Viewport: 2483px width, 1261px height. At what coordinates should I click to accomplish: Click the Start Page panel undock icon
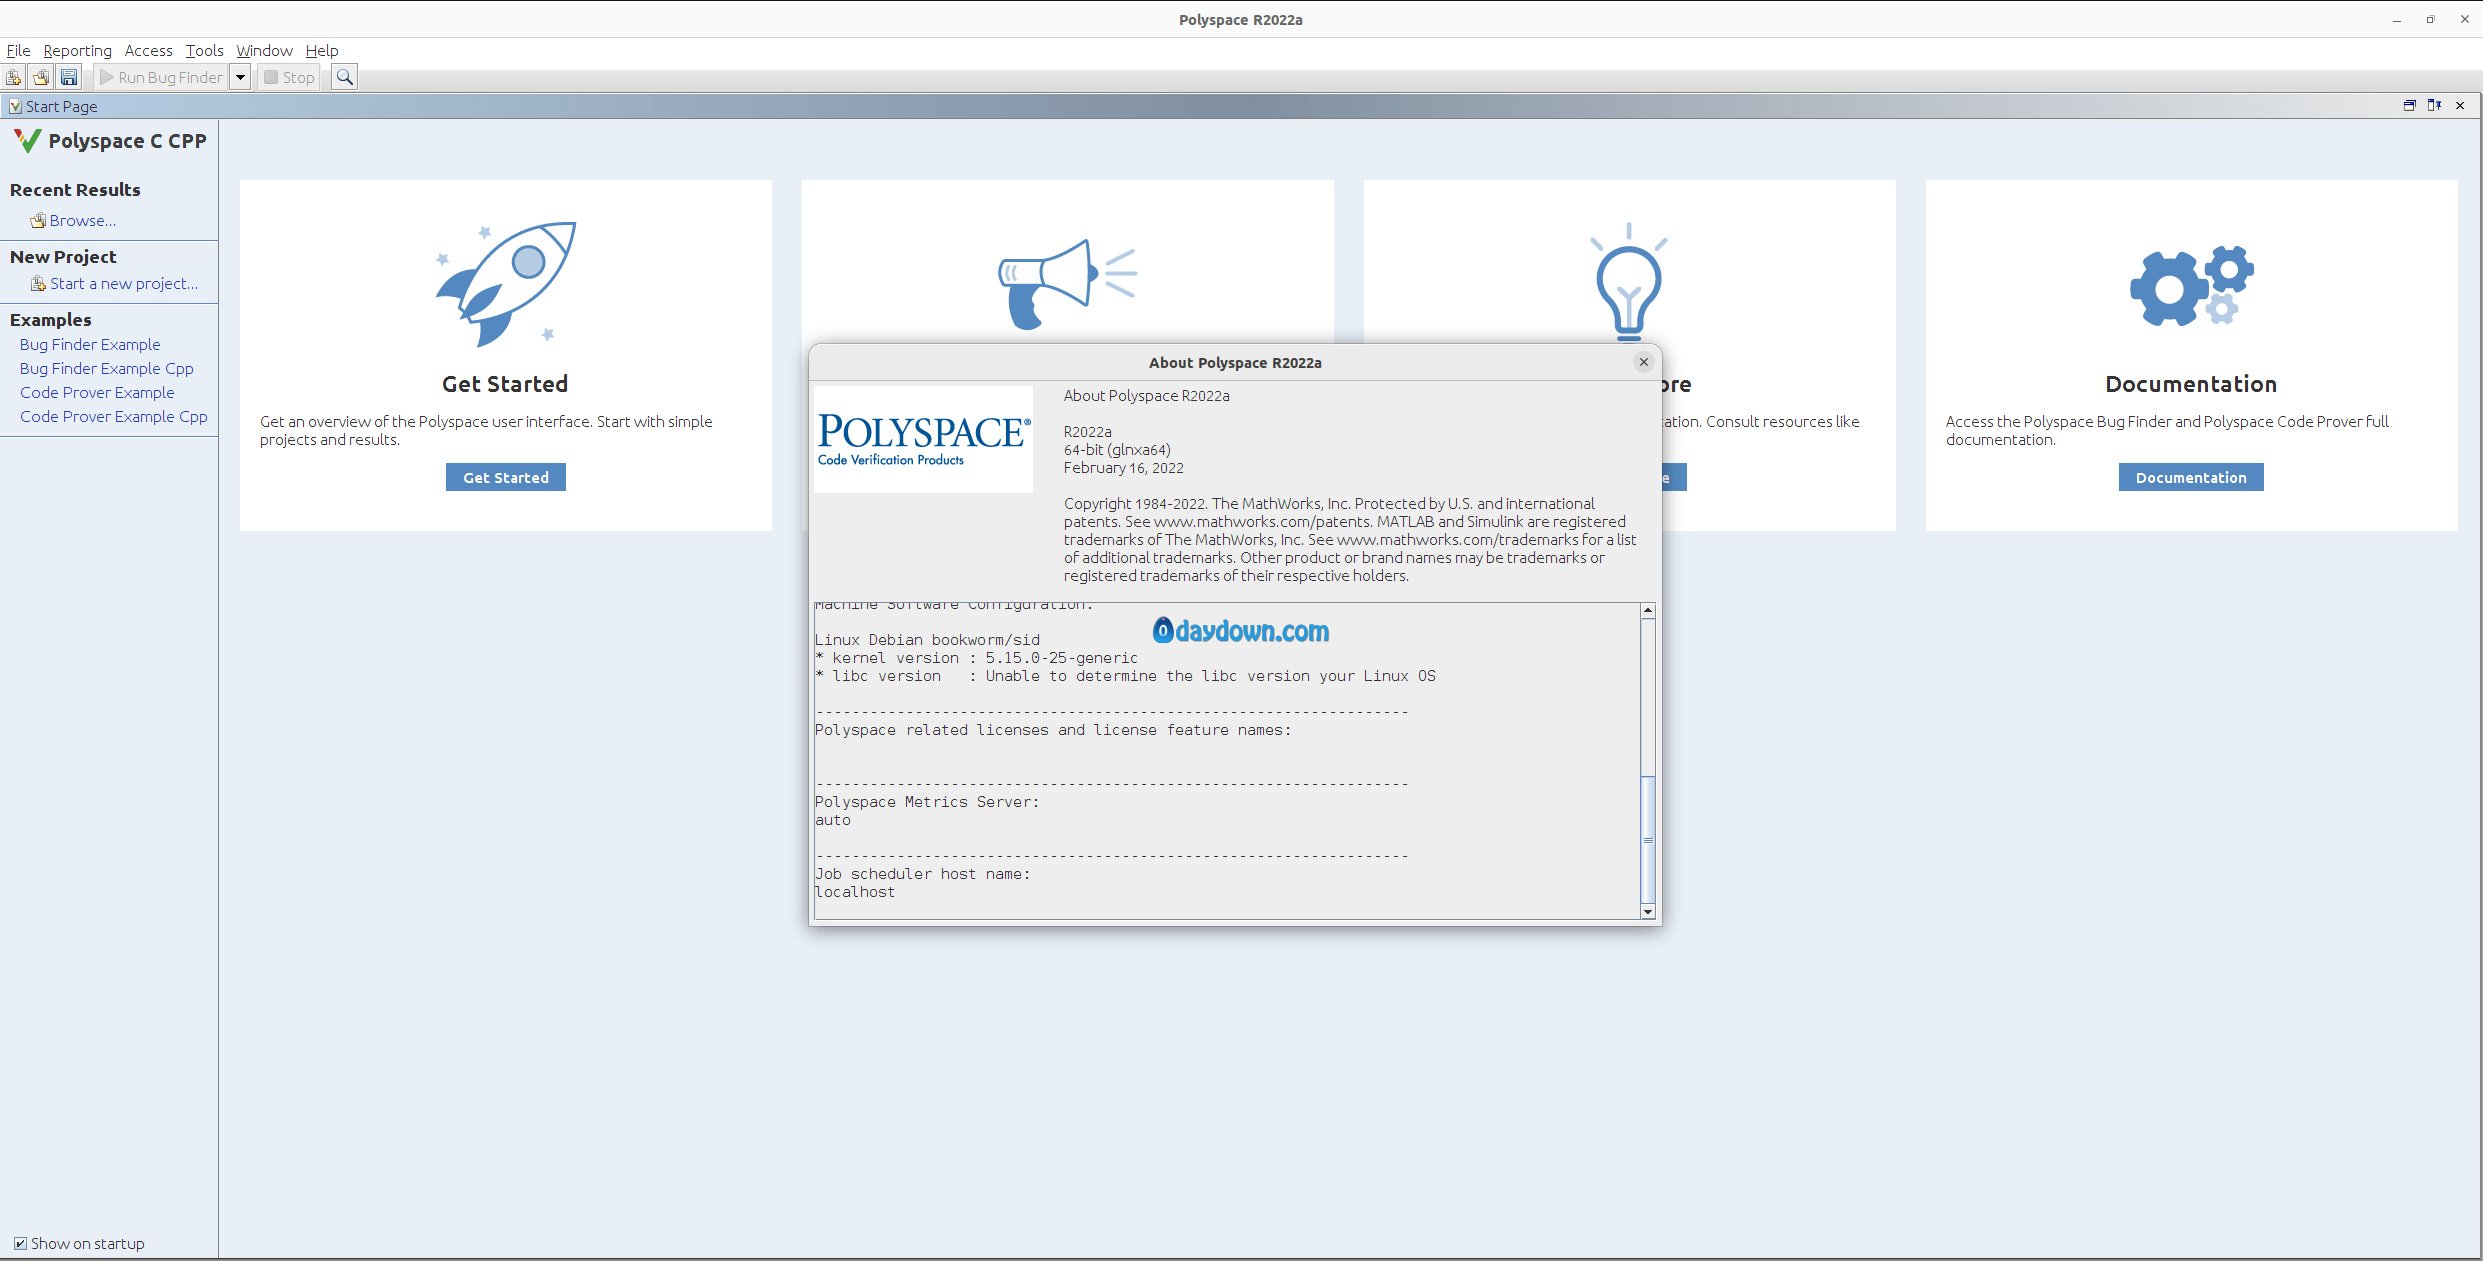click(2434, 105)
